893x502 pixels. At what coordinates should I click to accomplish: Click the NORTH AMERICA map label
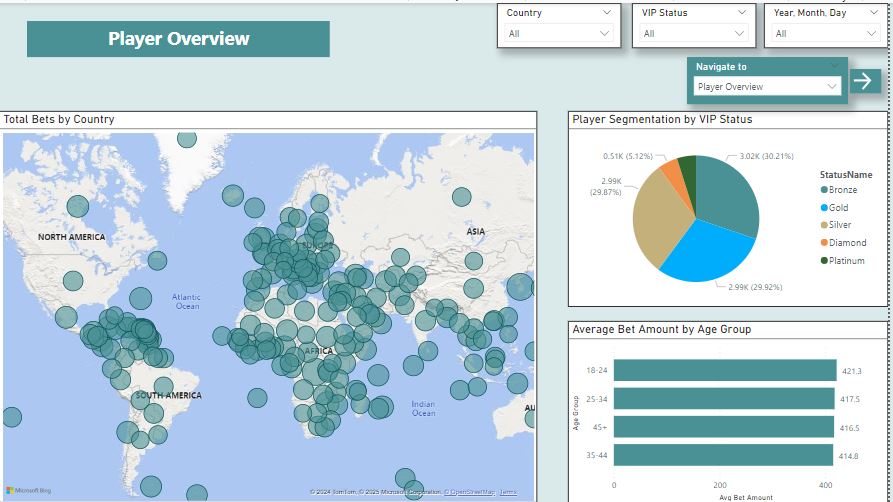[71, 237]
